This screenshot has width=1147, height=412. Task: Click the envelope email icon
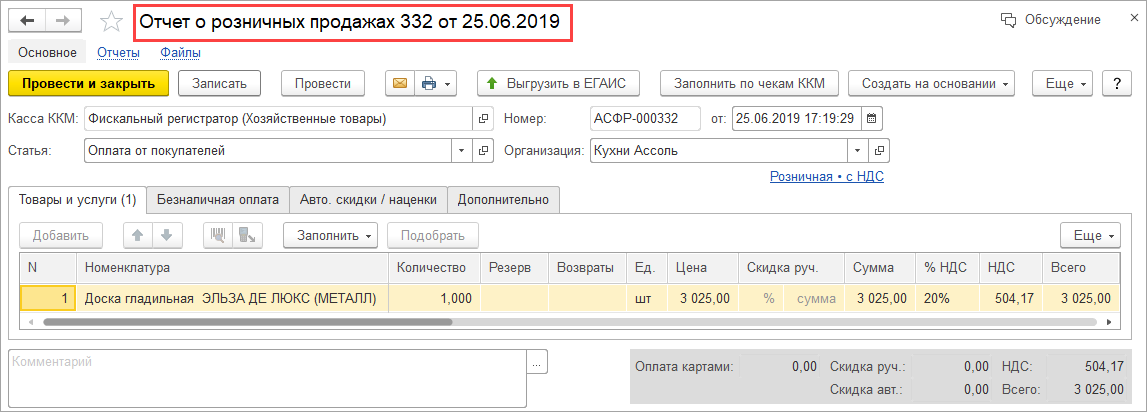click(400, 83)
